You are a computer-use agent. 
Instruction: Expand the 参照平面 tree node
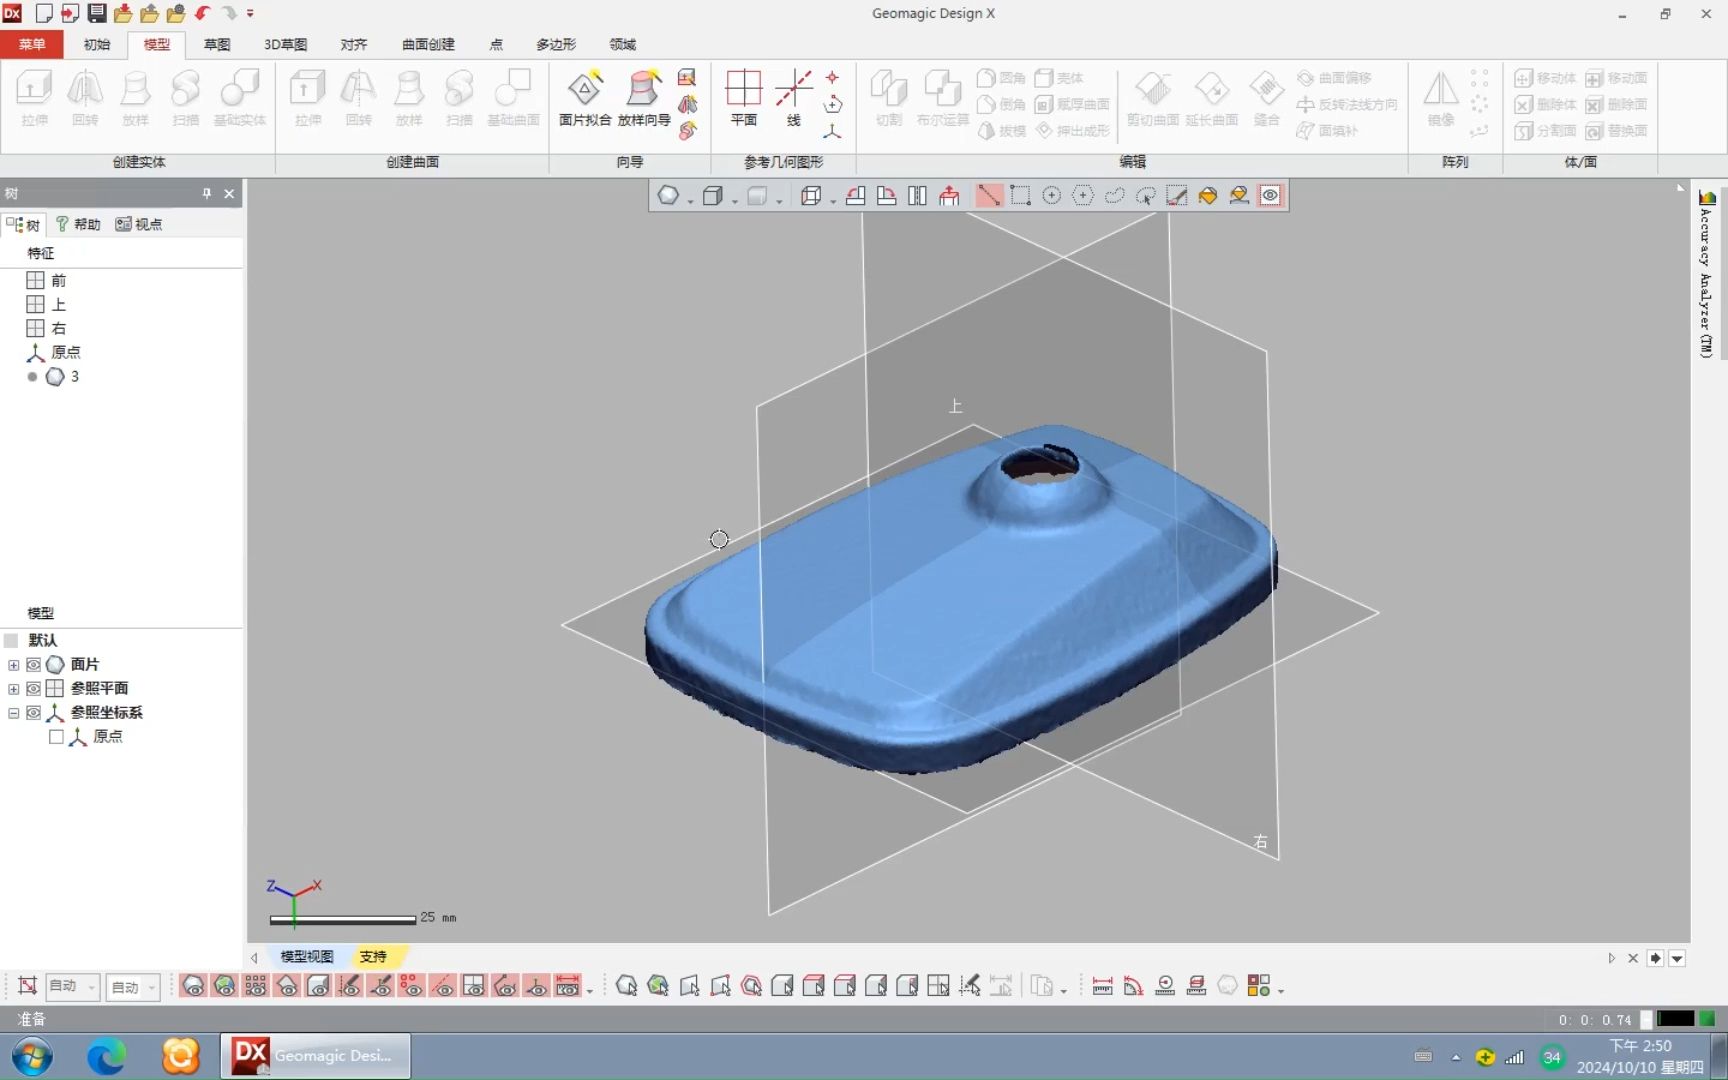pos(13,688)
